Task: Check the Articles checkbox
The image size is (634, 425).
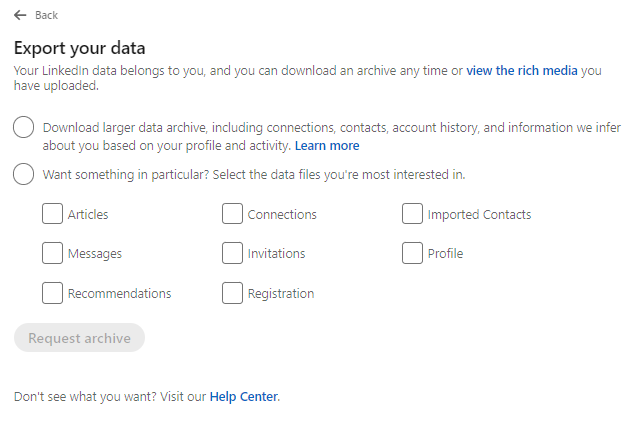Action: (x=52, y=214)
